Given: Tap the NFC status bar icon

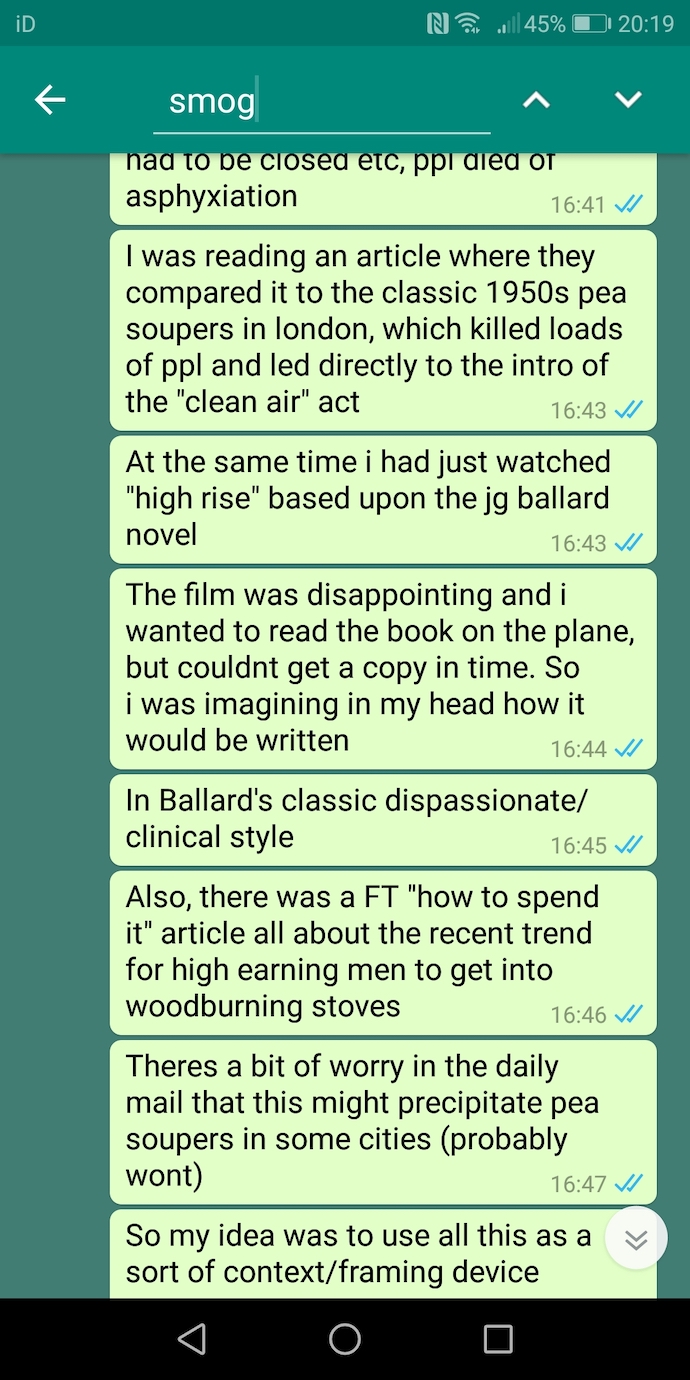Looking at the screenshot, I should 438,23.
